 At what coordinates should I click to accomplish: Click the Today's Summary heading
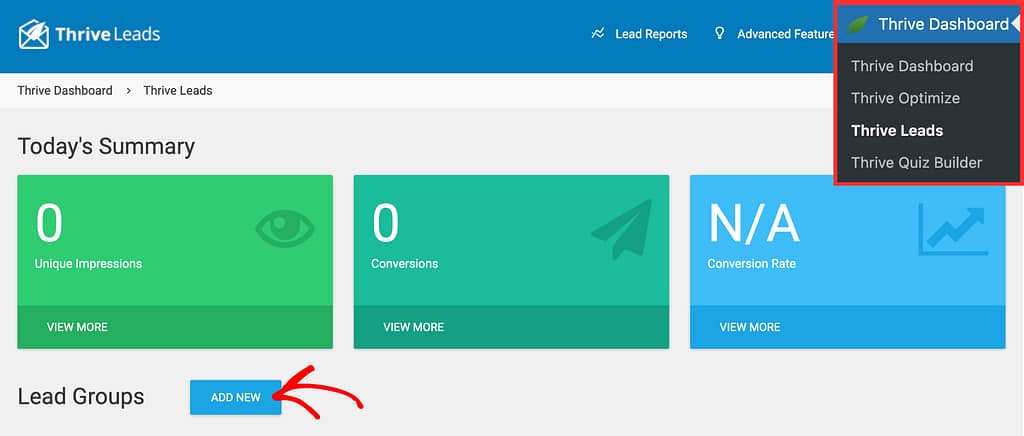106,146
